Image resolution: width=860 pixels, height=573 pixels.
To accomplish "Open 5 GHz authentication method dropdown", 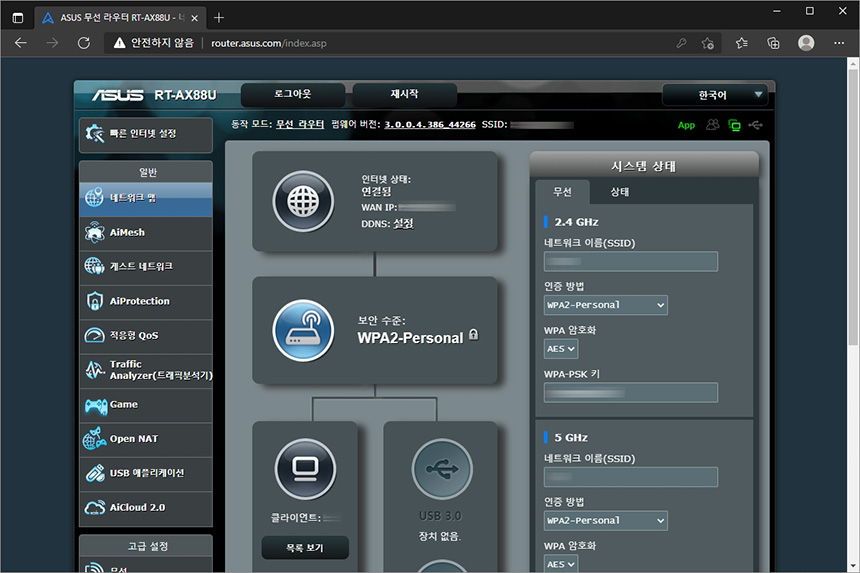I will 606,520.
